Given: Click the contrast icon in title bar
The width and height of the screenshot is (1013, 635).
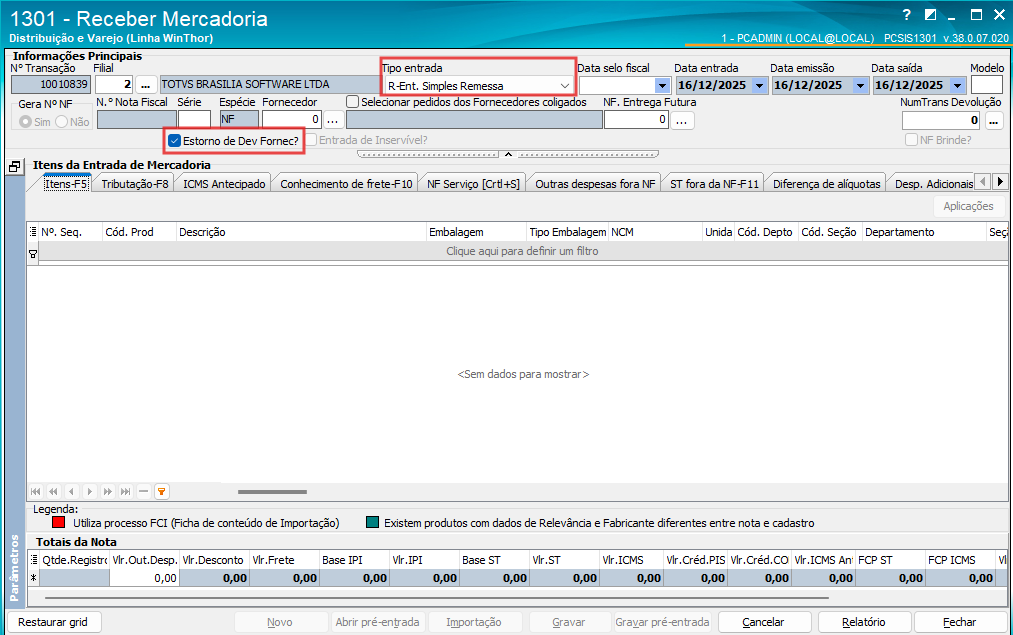Looking at the screenshot, I should [930, 15].
